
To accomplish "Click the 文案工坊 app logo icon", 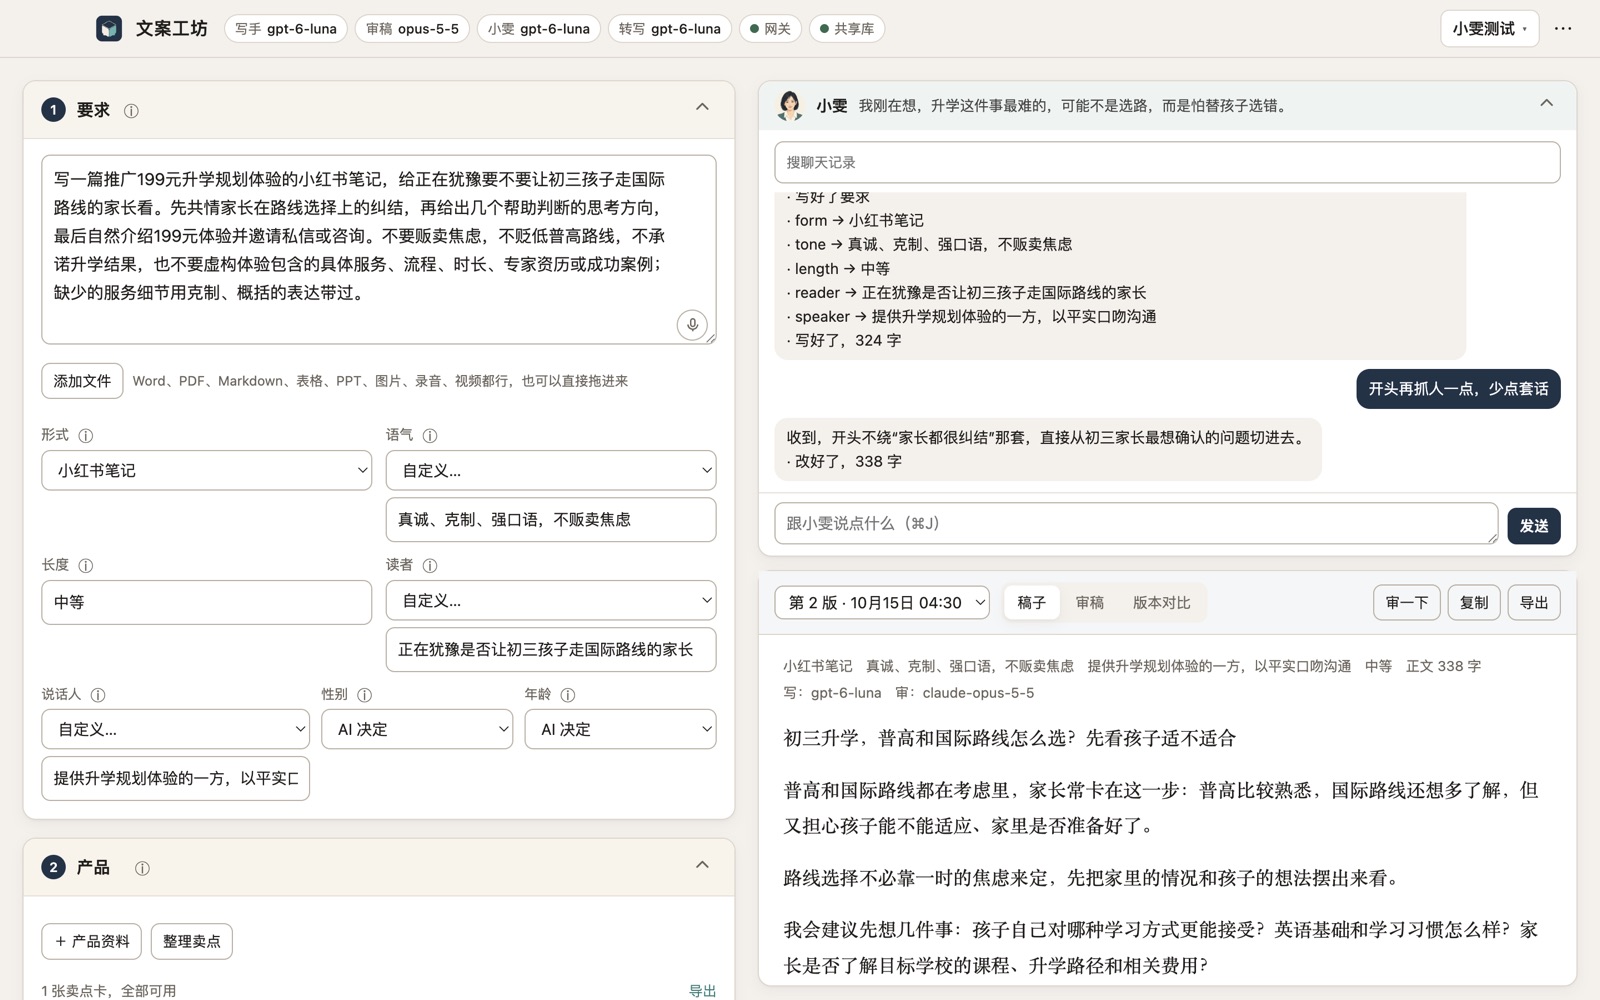I will 109,29.
